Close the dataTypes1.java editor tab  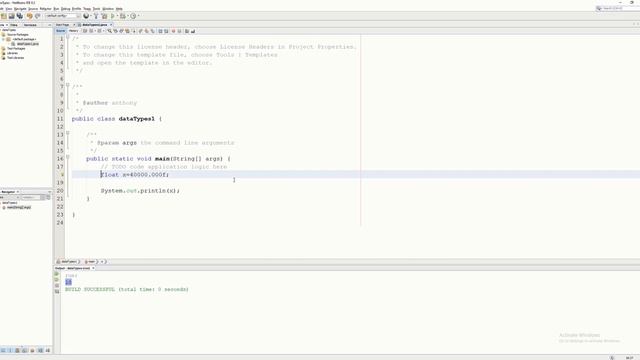pos(111,25)
